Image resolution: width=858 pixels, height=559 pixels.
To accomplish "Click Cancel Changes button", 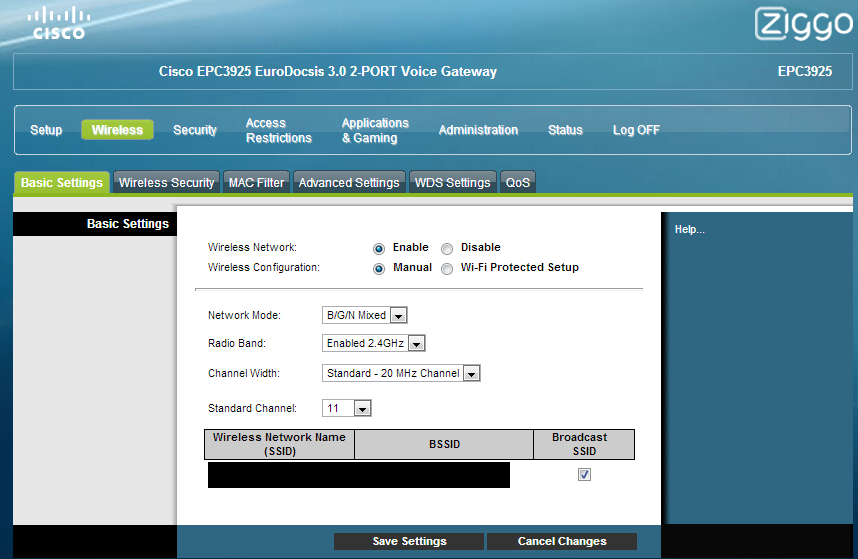I will (562, 541).
